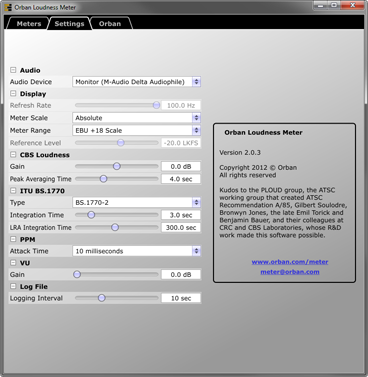The width and height of the screenshot is (368, 377).
Task: Click the LRA Integration Time 300.0 sec field
Action: (181, 228)
